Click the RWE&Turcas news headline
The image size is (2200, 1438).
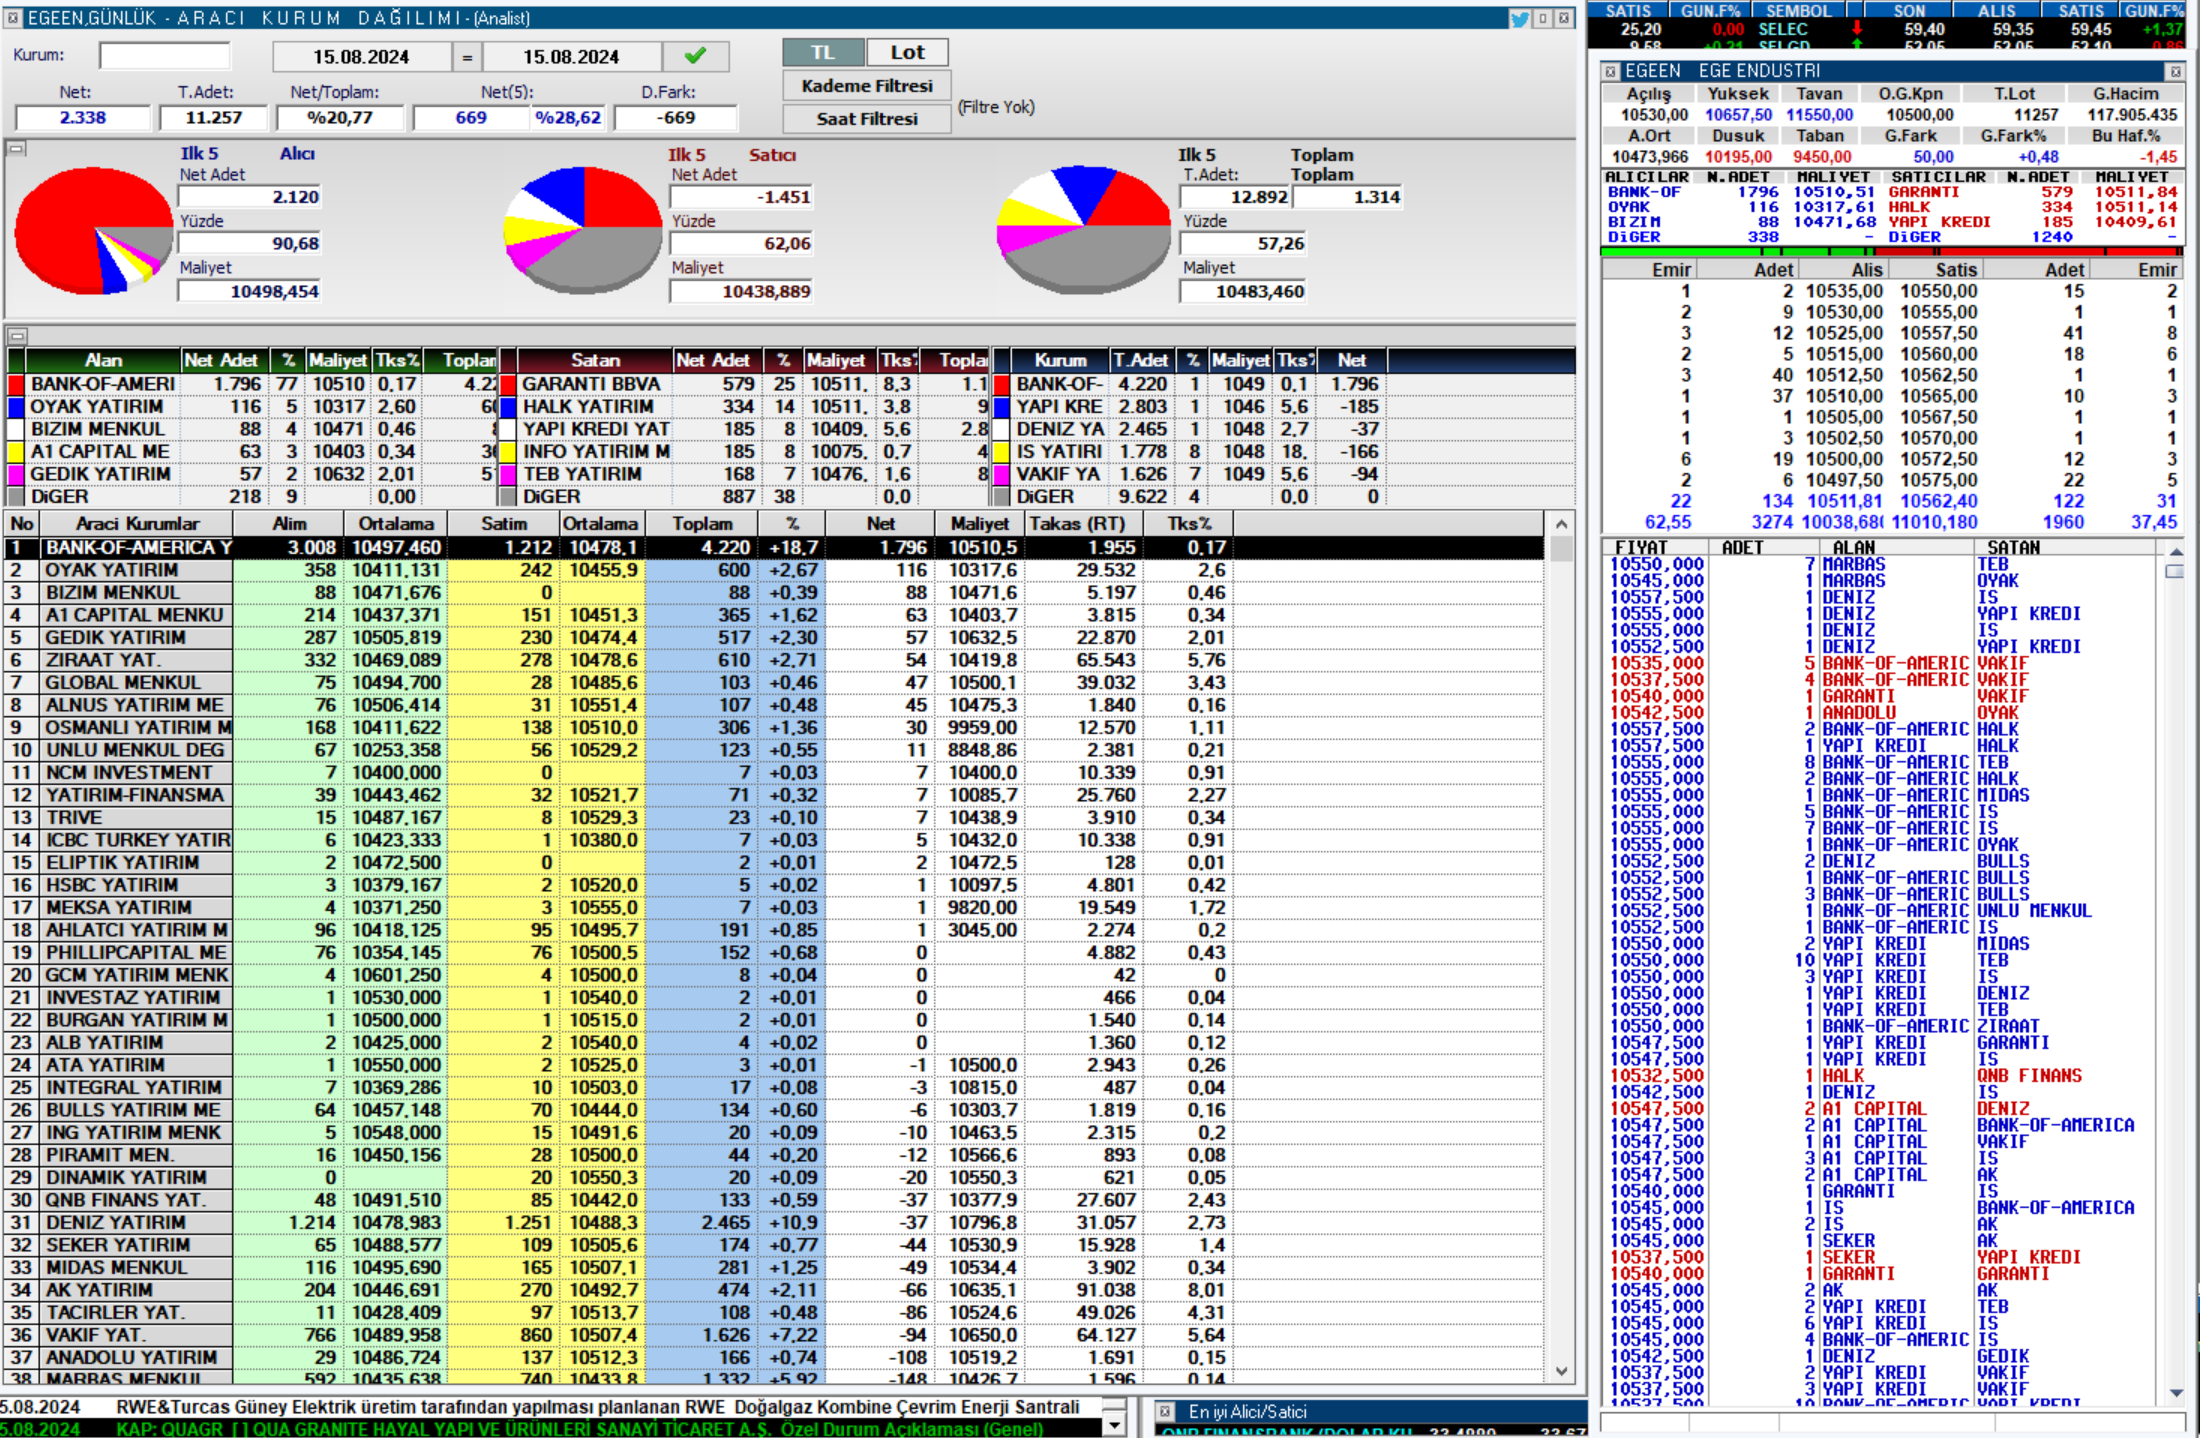pyautogui.click(x=598, y=1407)
